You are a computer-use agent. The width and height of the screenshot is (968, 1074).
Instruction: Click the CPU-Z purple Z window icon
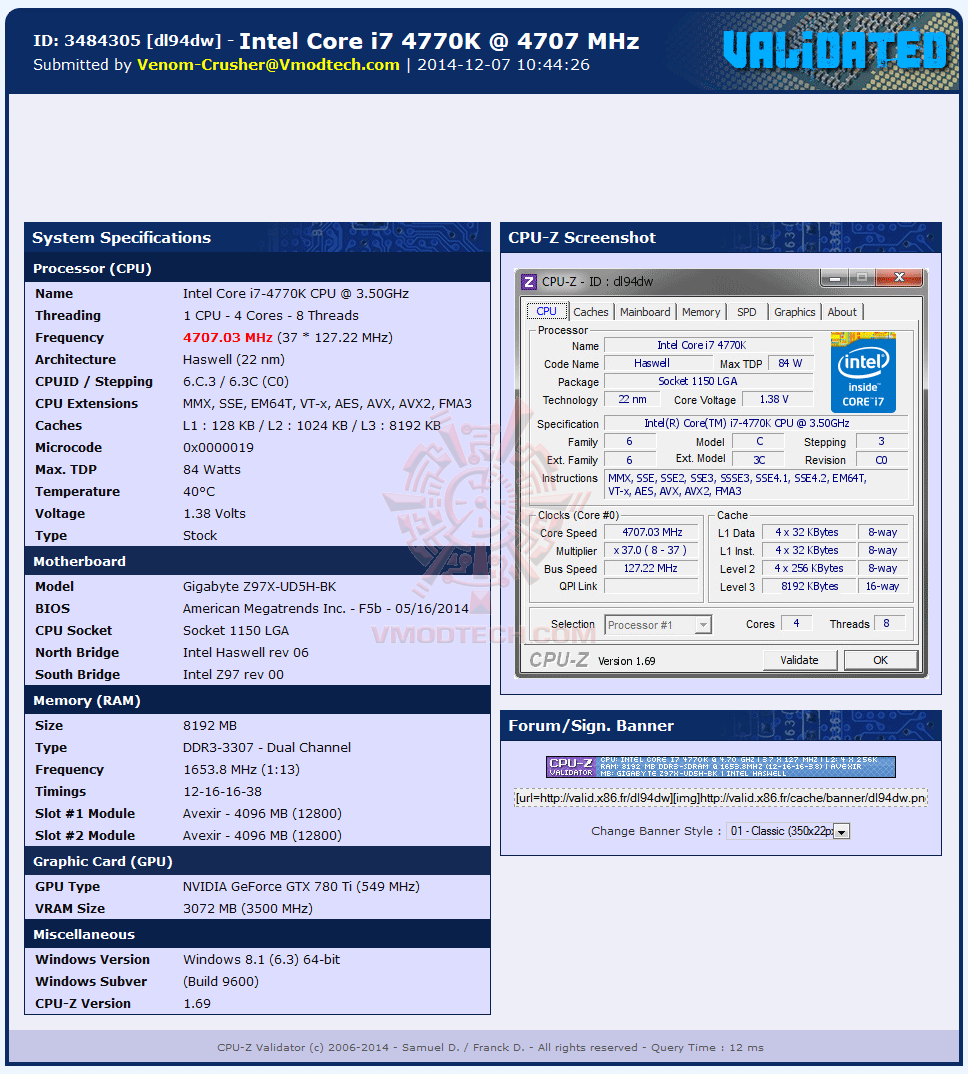pyautogui.click(x=529, y=282)
